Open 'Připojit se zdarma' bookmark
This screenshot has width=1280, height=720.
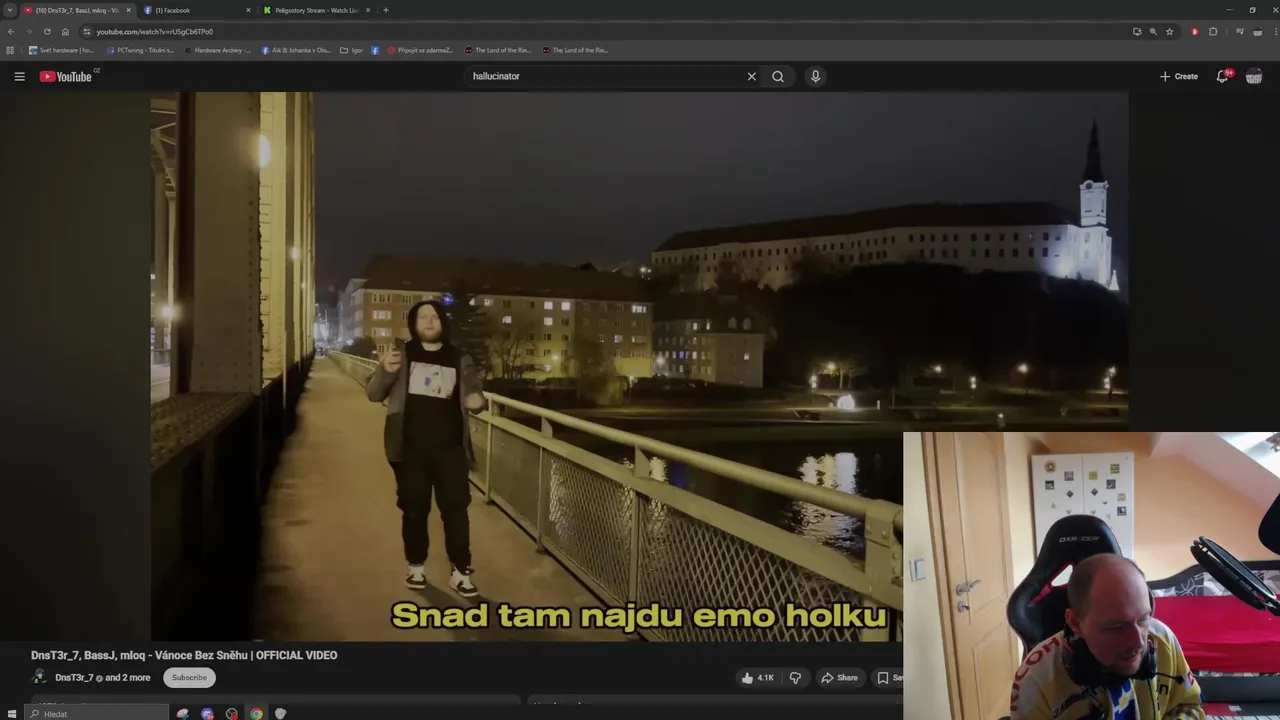[420, 50]
